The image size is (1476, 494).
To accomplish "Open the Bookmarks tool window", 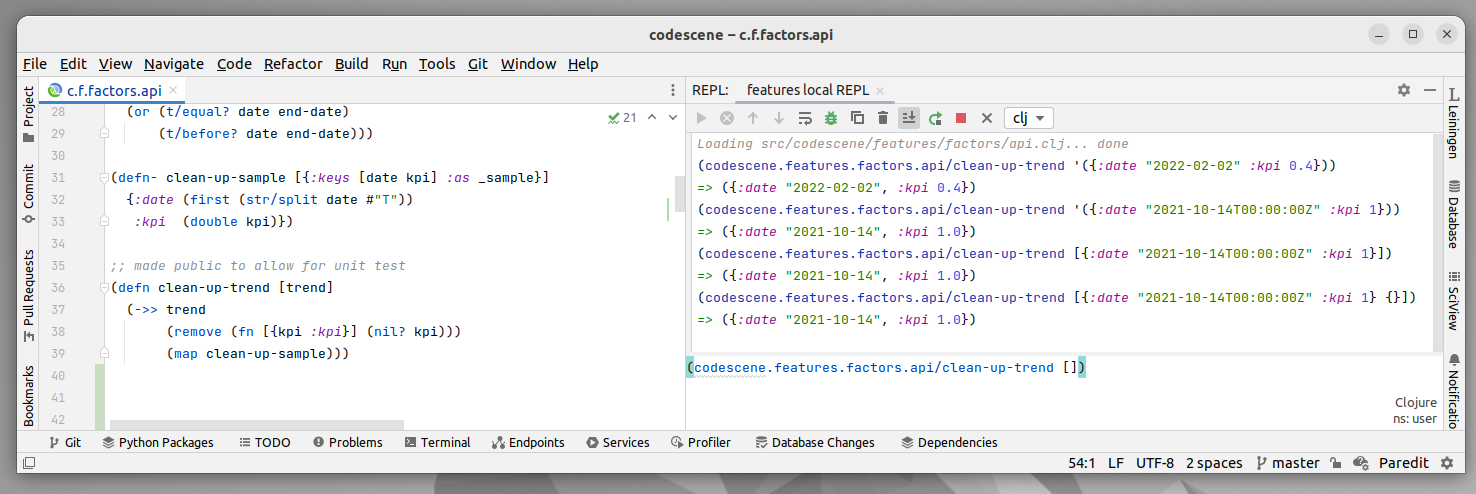I will pos(28,396).
